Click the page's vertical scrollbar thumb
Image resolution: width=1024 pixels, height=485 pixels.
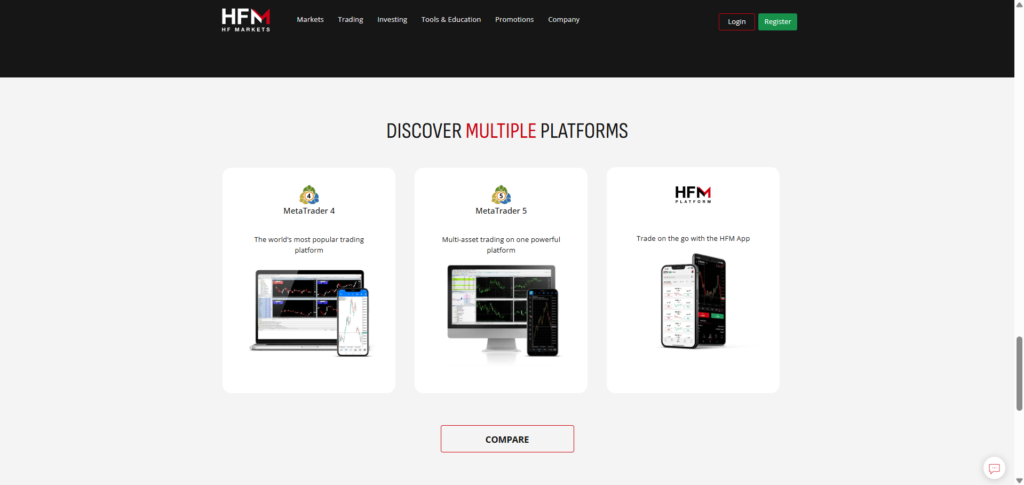point(1019,372)
